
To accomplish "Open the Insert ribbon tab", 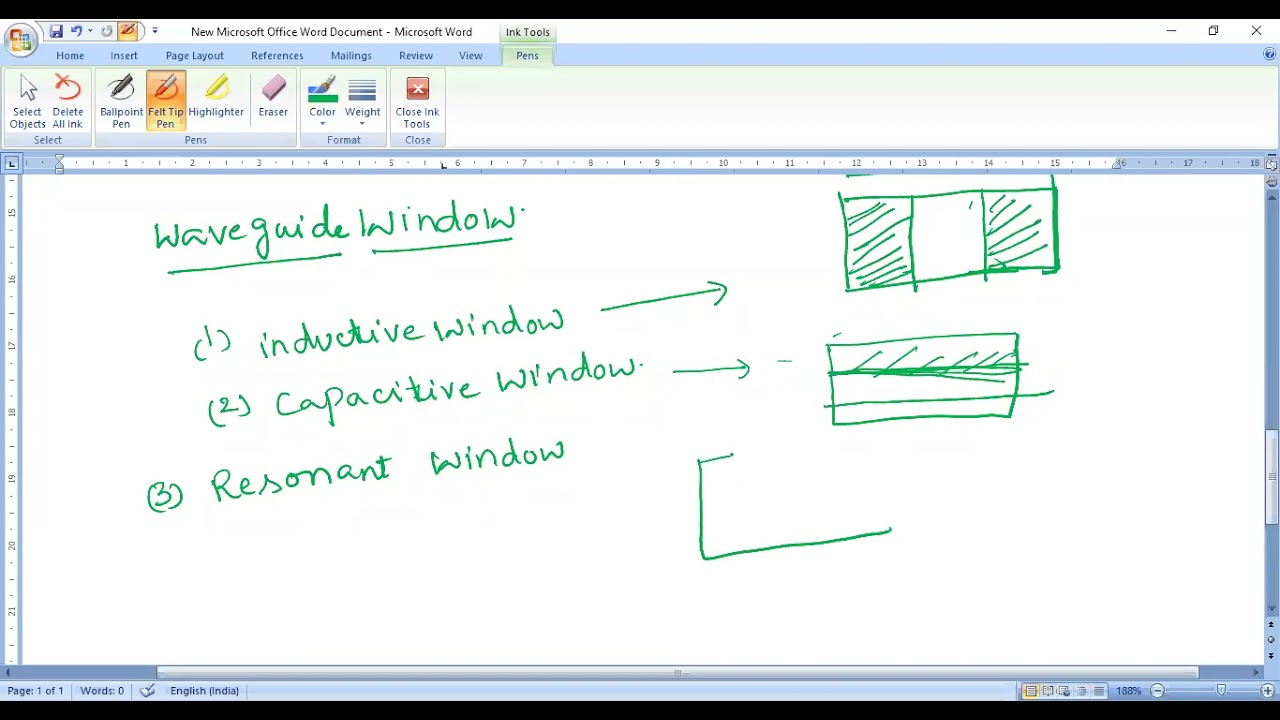I will [124, 56].
